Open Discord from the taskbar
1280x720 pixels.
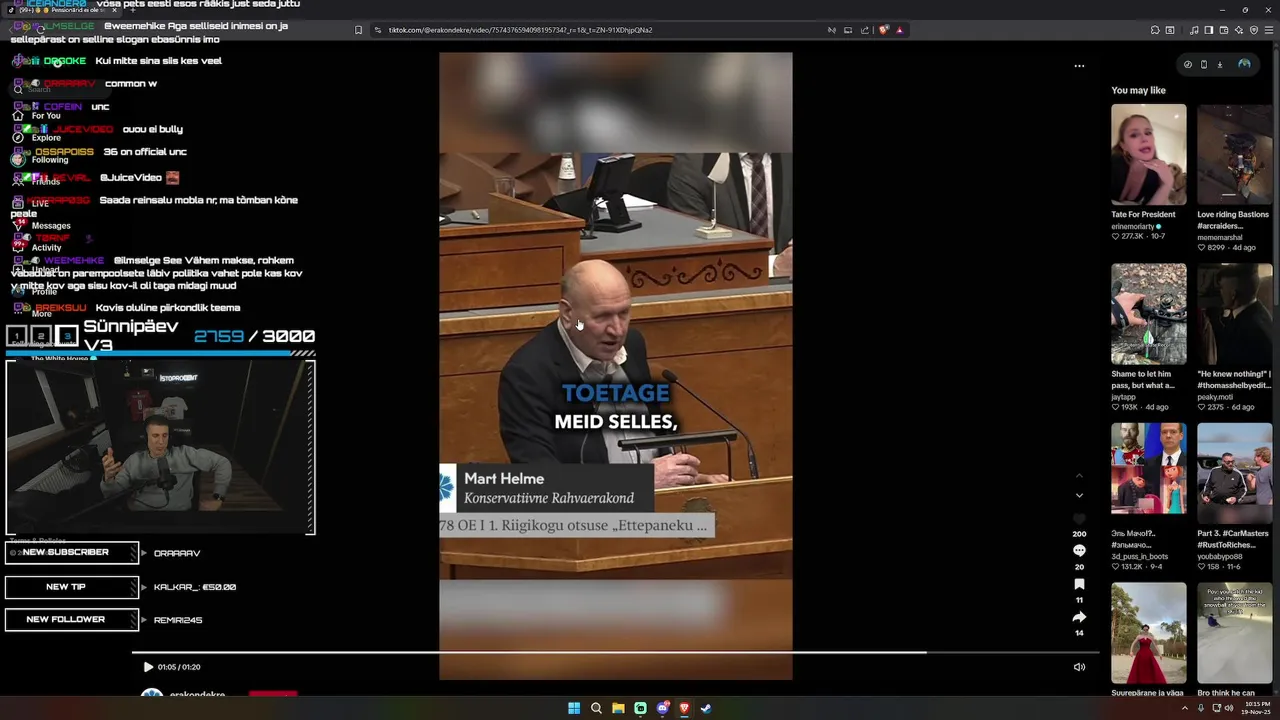click(662, 708)
